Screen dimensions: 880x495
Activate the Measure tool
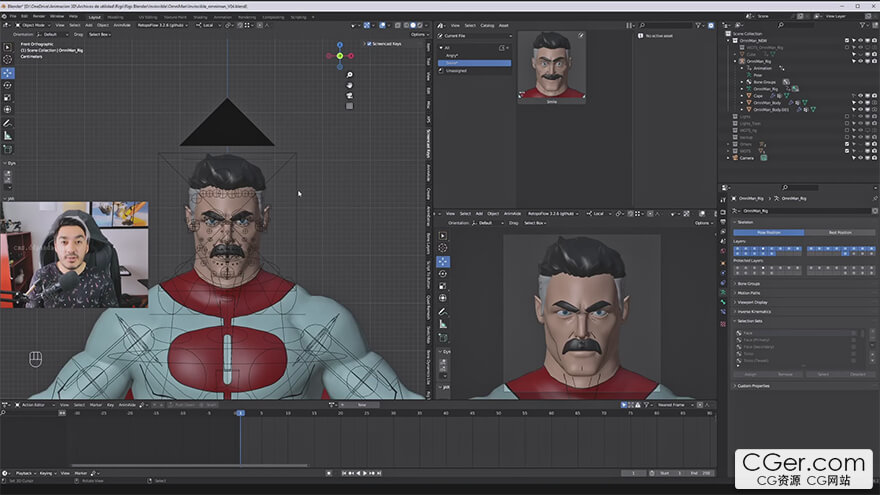(x=8, y=136)
